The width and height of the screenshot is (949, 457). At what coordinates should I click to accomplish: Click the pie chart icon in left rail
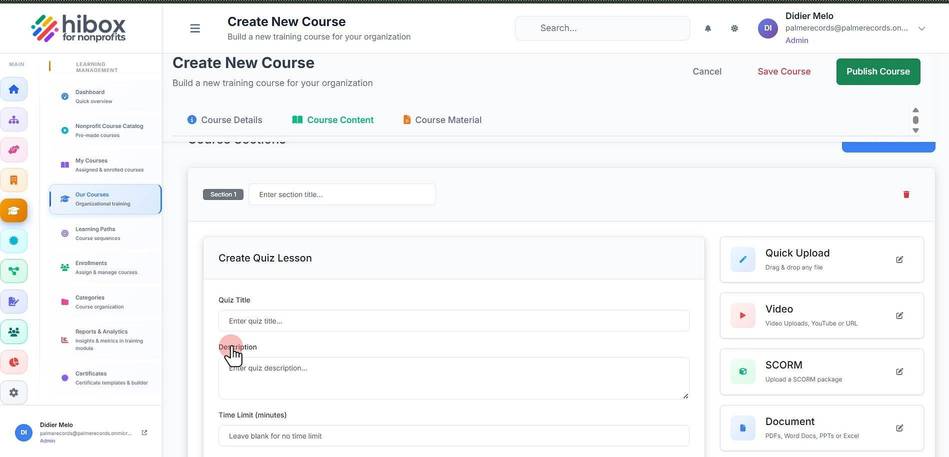14,362
